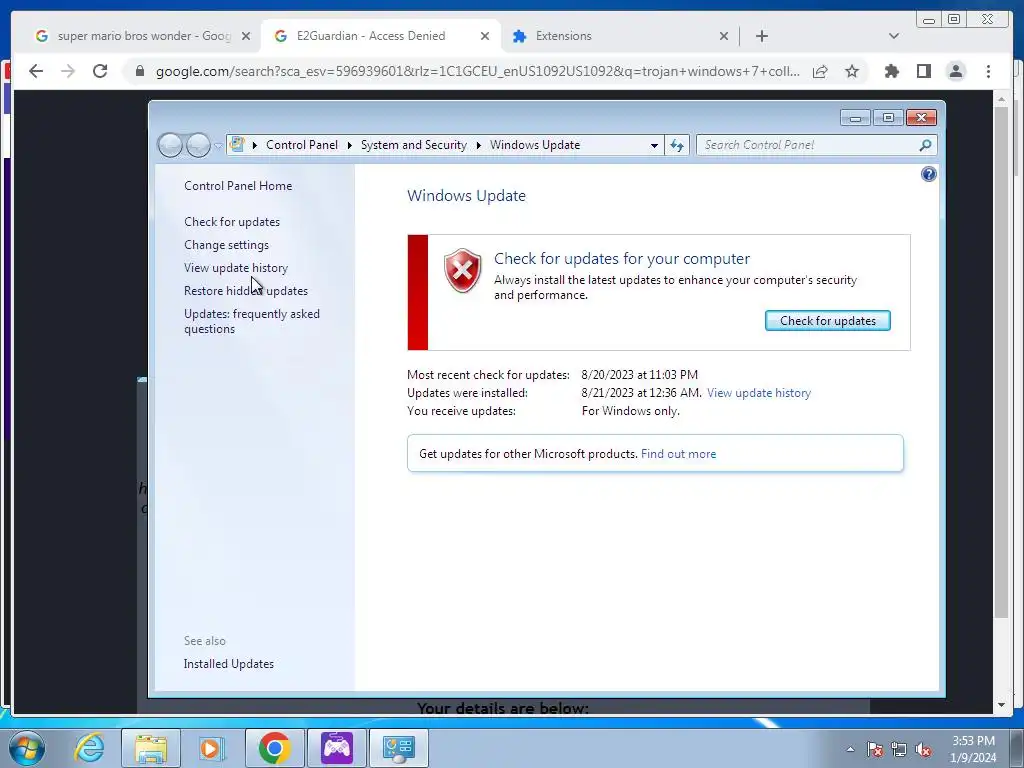Switch to Chrome on taskbar
This screenshot has width=1024, height=768.
click(274, 748)
